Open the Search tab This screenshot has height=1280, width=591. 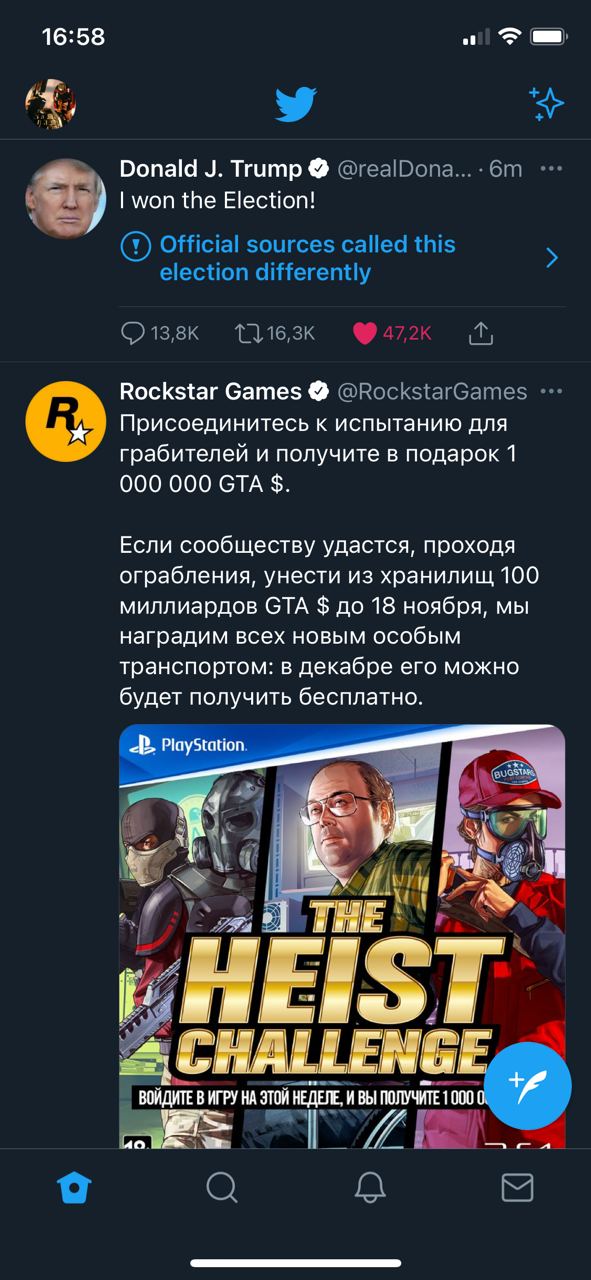[x=222, y=1187]
